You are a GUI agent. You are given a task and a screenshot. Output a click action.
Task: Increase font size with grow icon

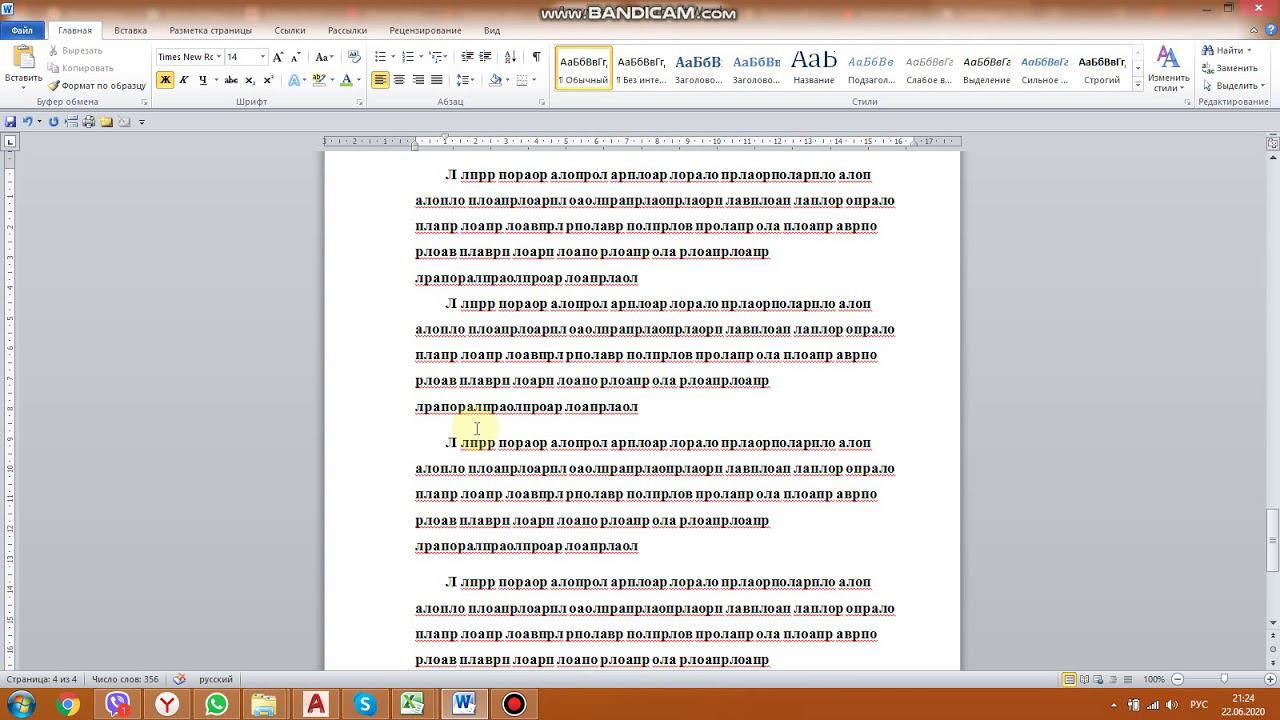(278, 57)
